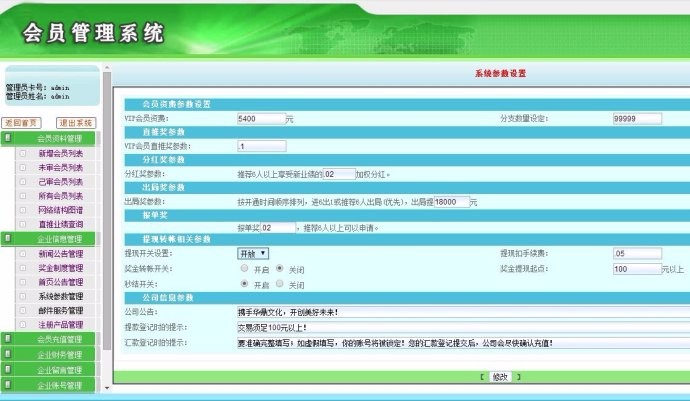This screenshot has height=401, width=690.
Task: Click the 公司公告 text field
Action: [463, 312]
